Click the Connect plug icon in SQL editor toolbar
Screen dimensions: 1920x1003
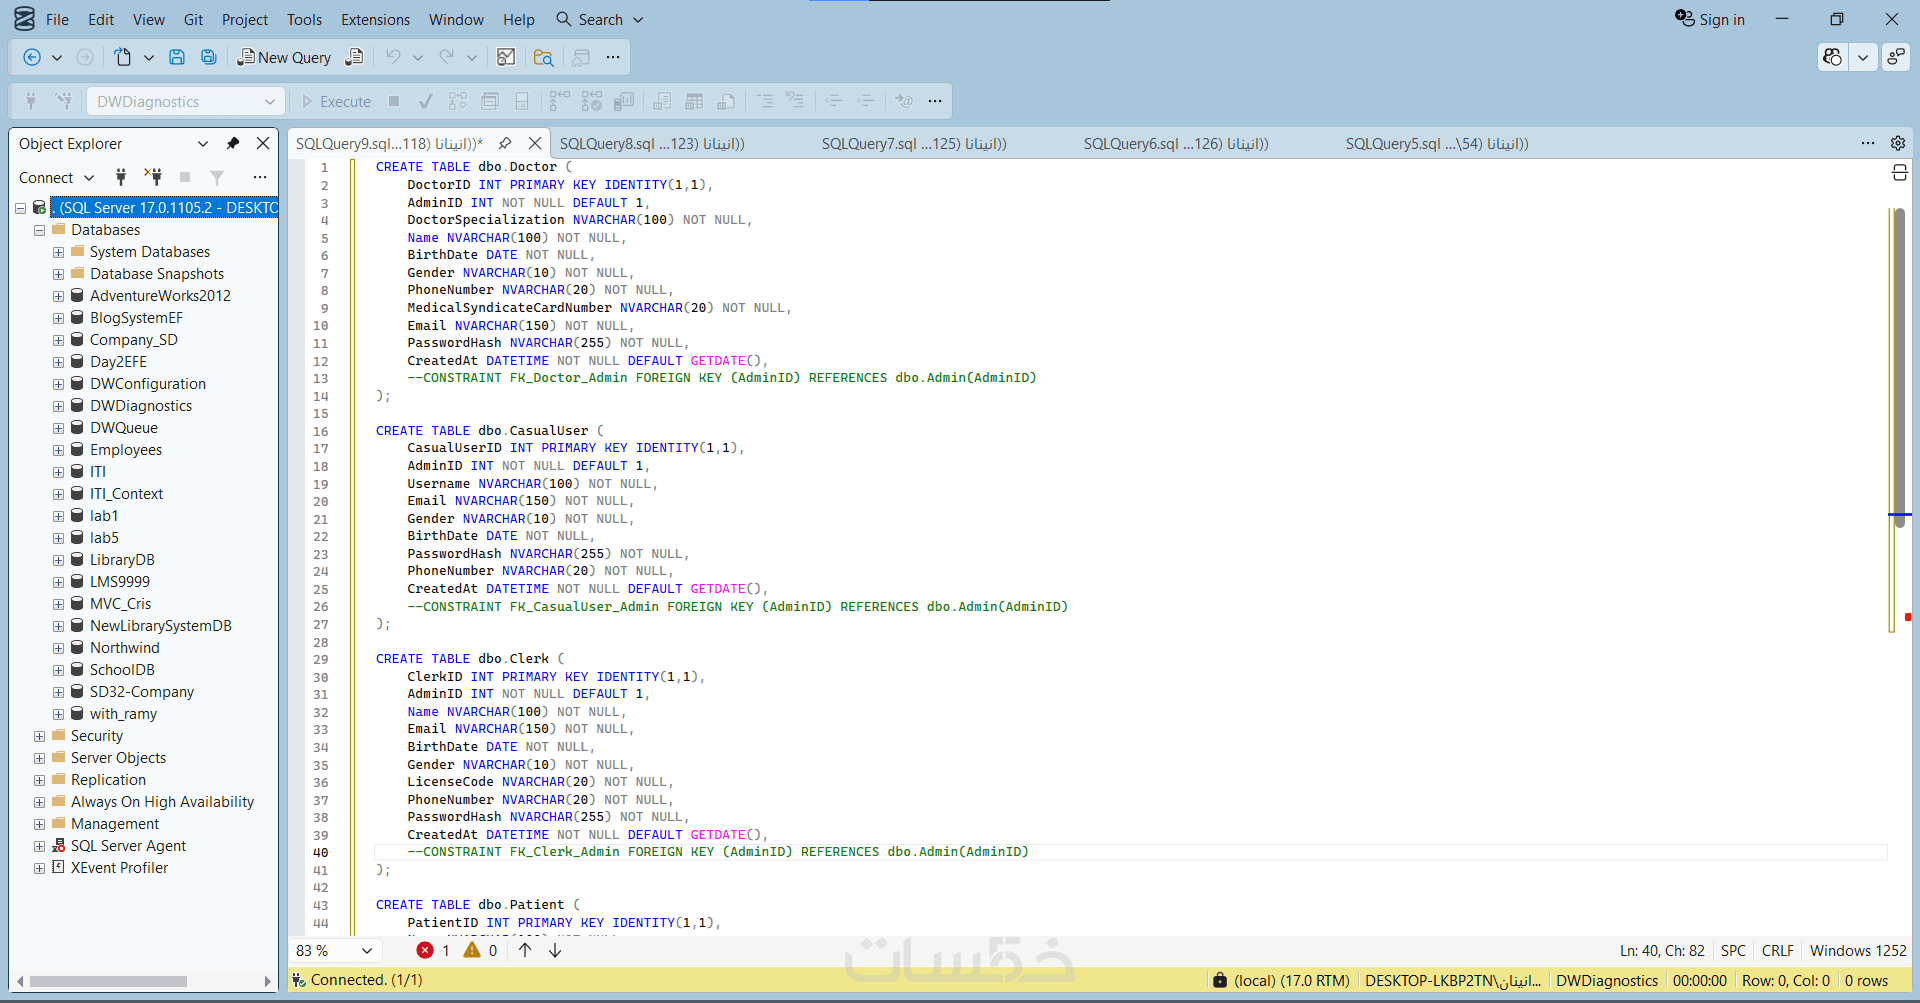[31, 101]
